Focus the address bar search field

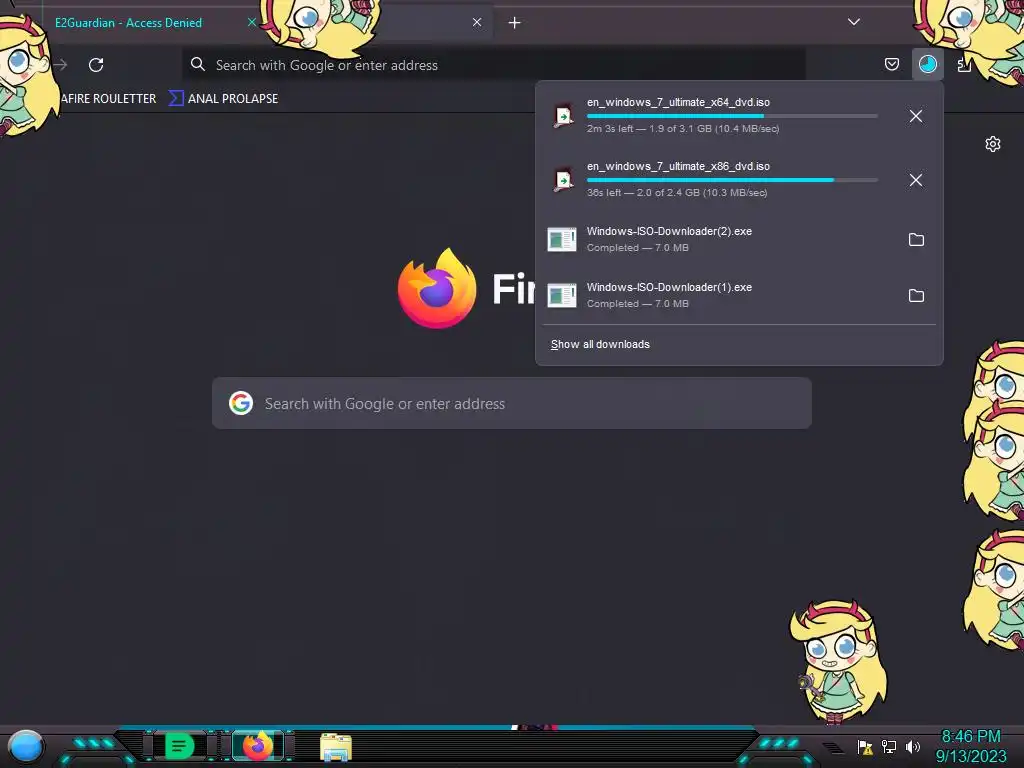pyautogui.click(x=494, y=65)
